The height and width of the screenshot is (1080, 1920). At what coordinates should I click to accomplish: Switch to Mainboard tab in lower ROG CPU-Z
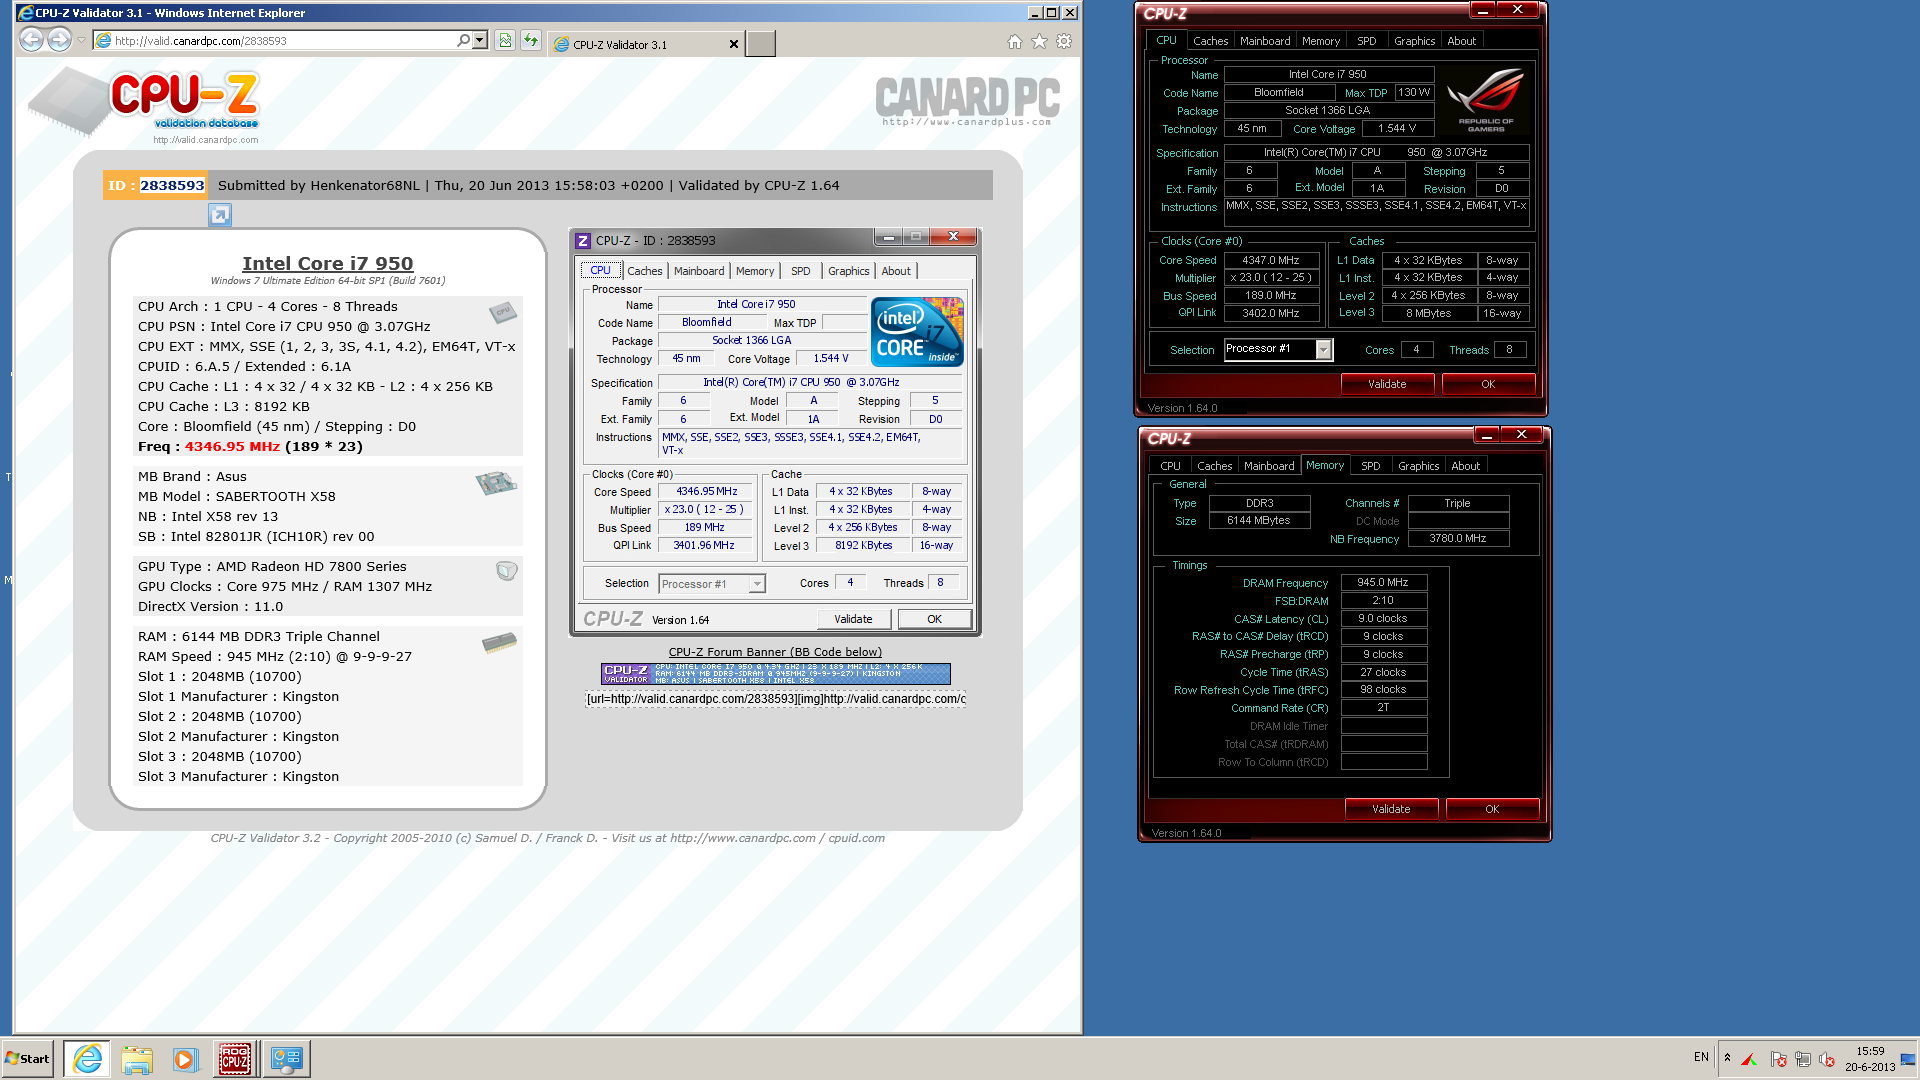click(1269, 466)
